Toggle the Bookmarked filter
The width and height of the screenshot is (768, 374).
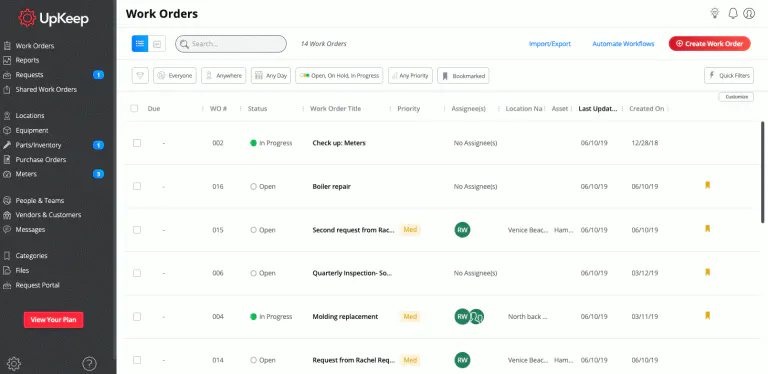(x=463, y=76)
